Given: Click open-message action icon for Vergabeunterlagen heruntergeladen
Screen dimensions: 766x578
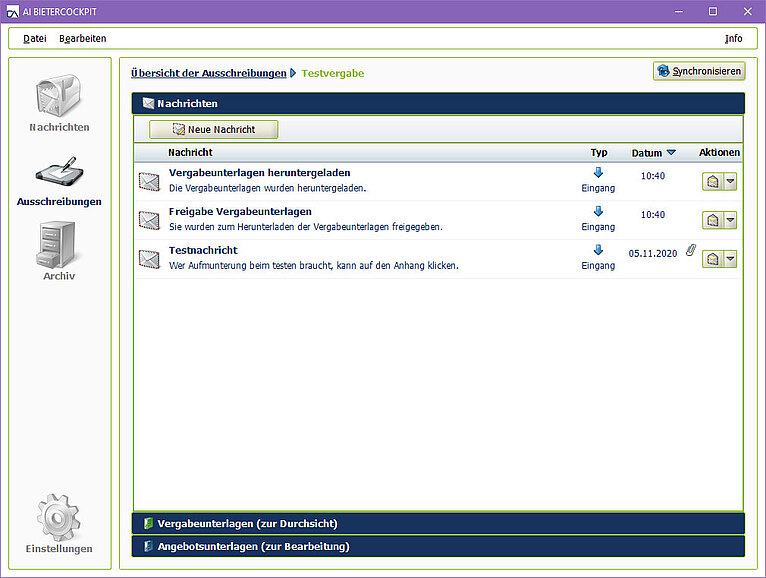Looking at the screenshot, I should point(713,181).
